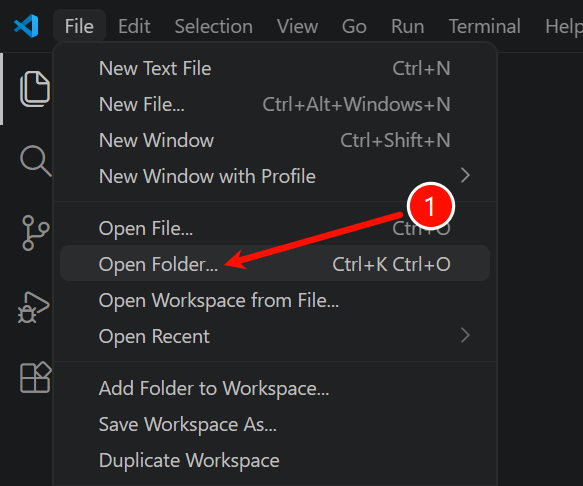
Task: Open the Source Control view icon
Action: [x=35, y=233]
